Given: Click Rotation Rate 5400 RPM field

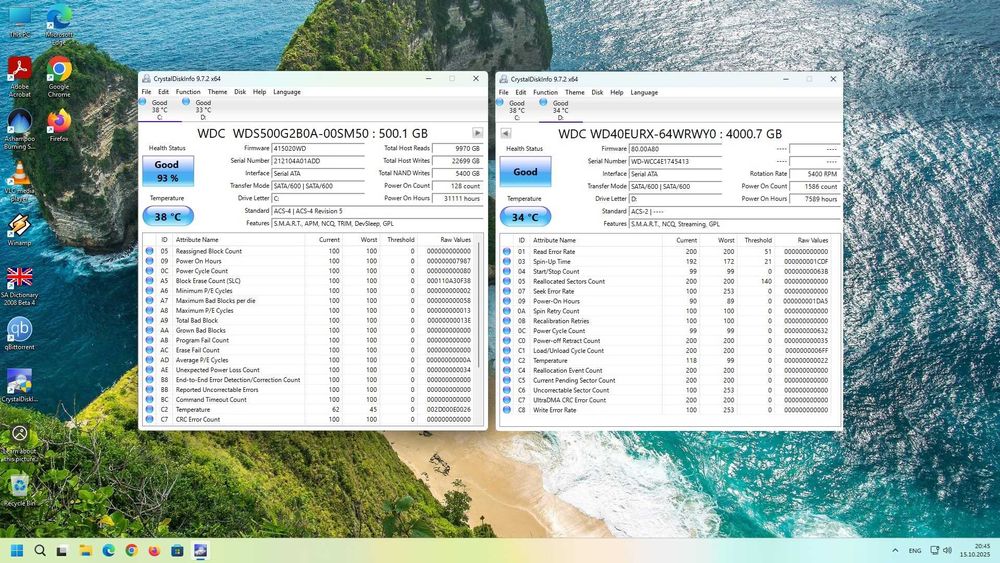Looking at the screenshot, I should coord(814,173).
